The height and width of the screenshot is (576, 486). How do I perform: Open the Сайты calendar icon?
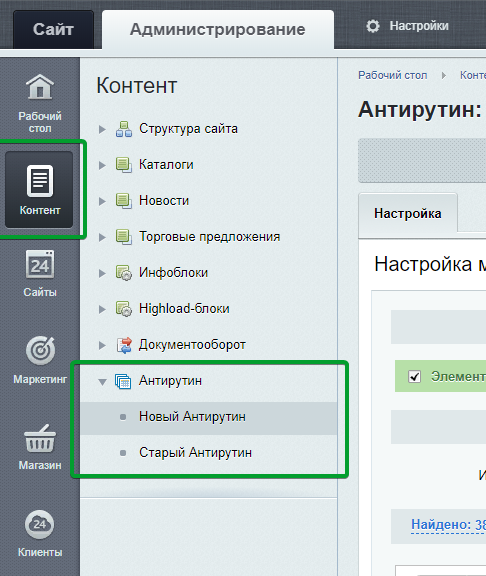[x=40, y=264]
